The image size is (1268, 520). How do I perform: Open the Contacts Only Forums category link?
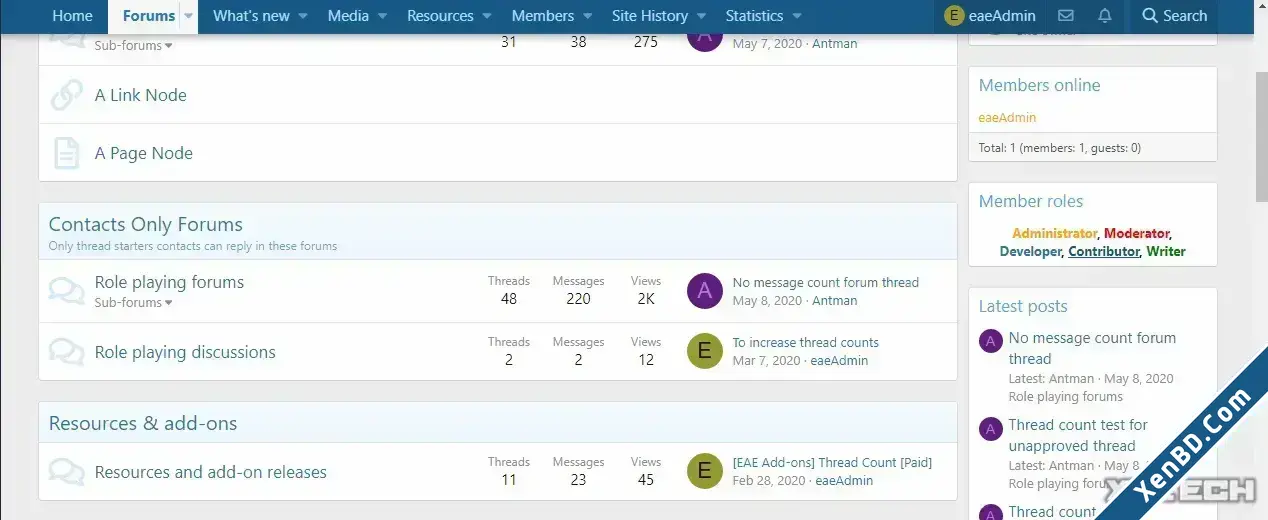pos(146,224)
